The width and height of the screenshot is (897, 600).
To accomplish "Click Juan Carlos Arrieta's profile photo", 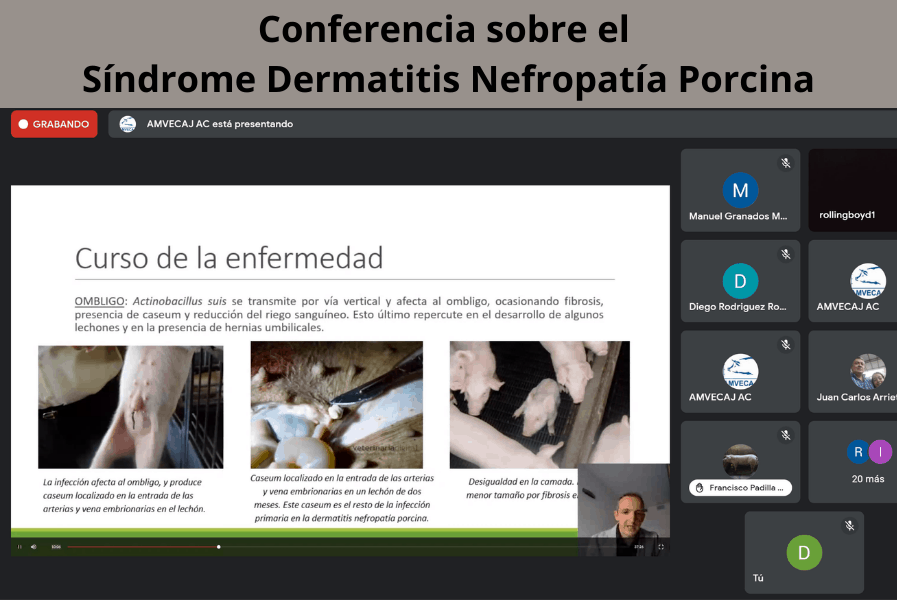I will pyautogui.click(x=868, y=371).
